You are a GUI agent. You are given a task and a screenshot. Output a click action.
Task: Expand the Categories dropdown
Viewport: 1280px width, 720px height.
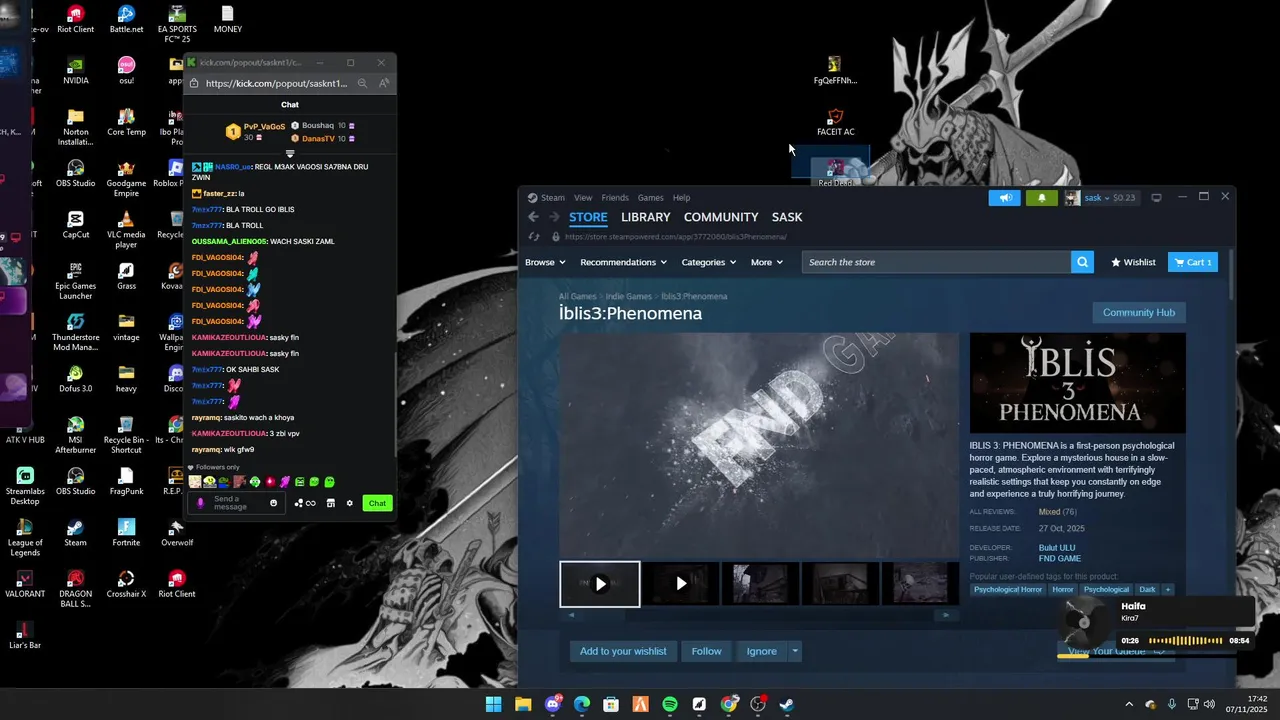click(709, 262)
